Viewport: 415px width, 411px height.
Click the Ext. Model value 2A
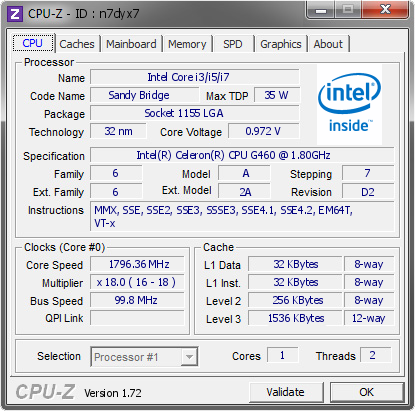tap(244, 192)
